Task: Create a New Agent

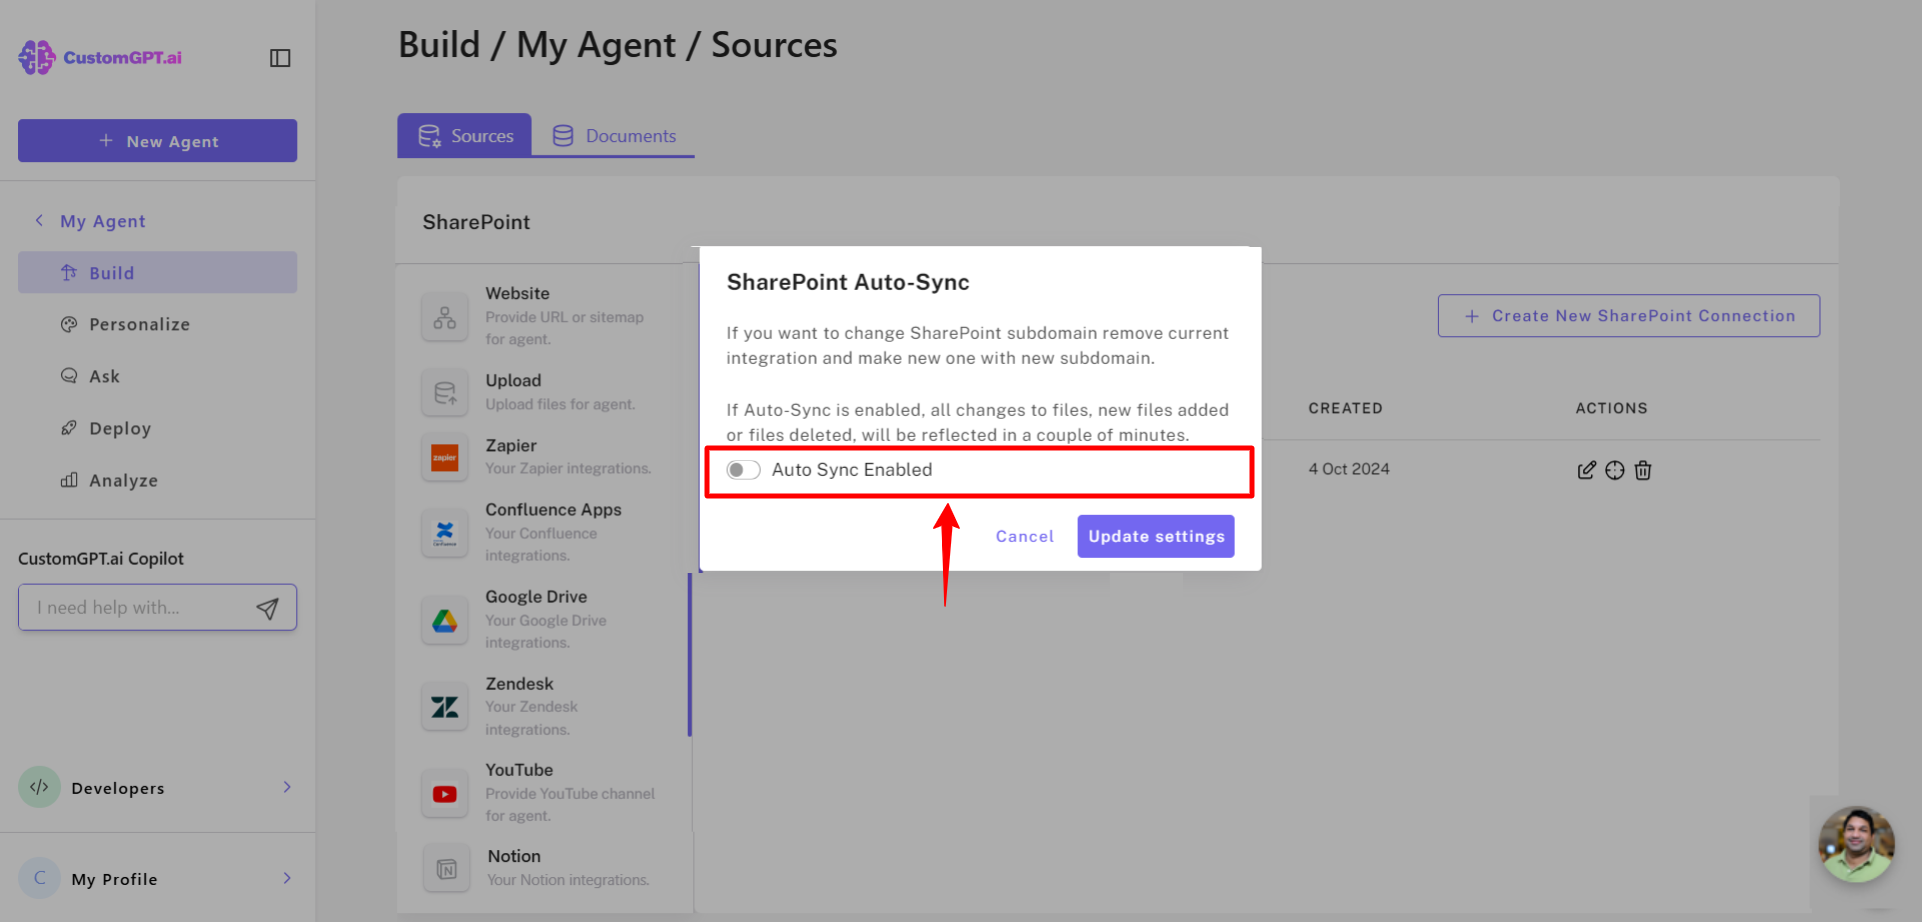Action: pyautogui.click(x=157, y=141)
